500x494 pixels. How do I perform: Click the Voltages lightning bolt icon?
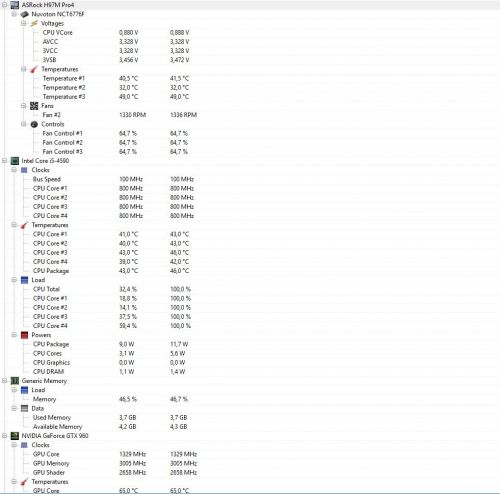click(x=34, y=23)
